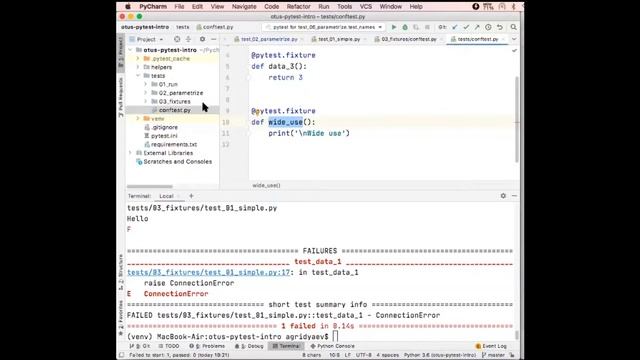Viewport: 640px width, 360px height.
Task: Open the Python Console tool window
Action: (x=333, y=346)
